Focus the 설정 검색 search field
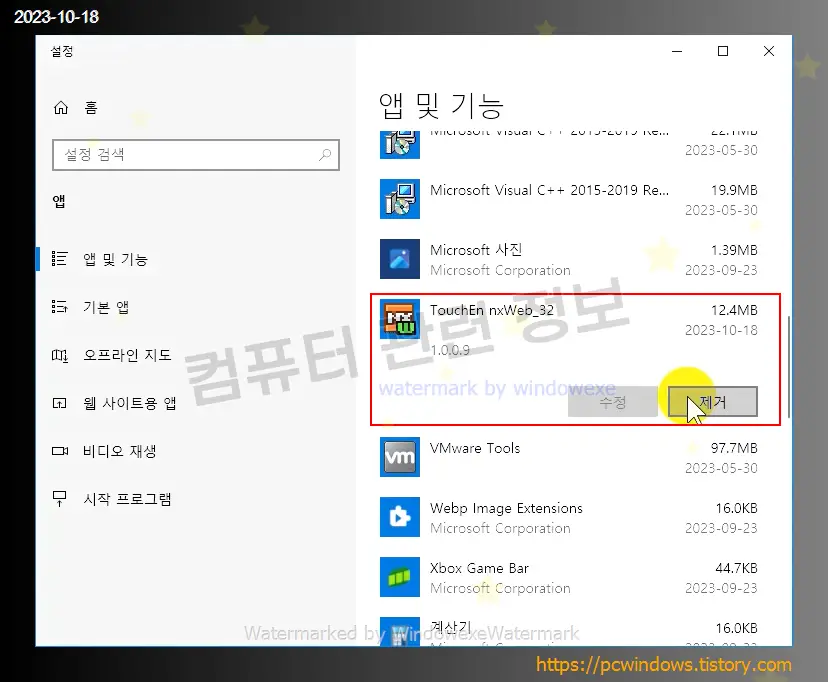This screenshot has width=828, height=682. pos(195,155)
